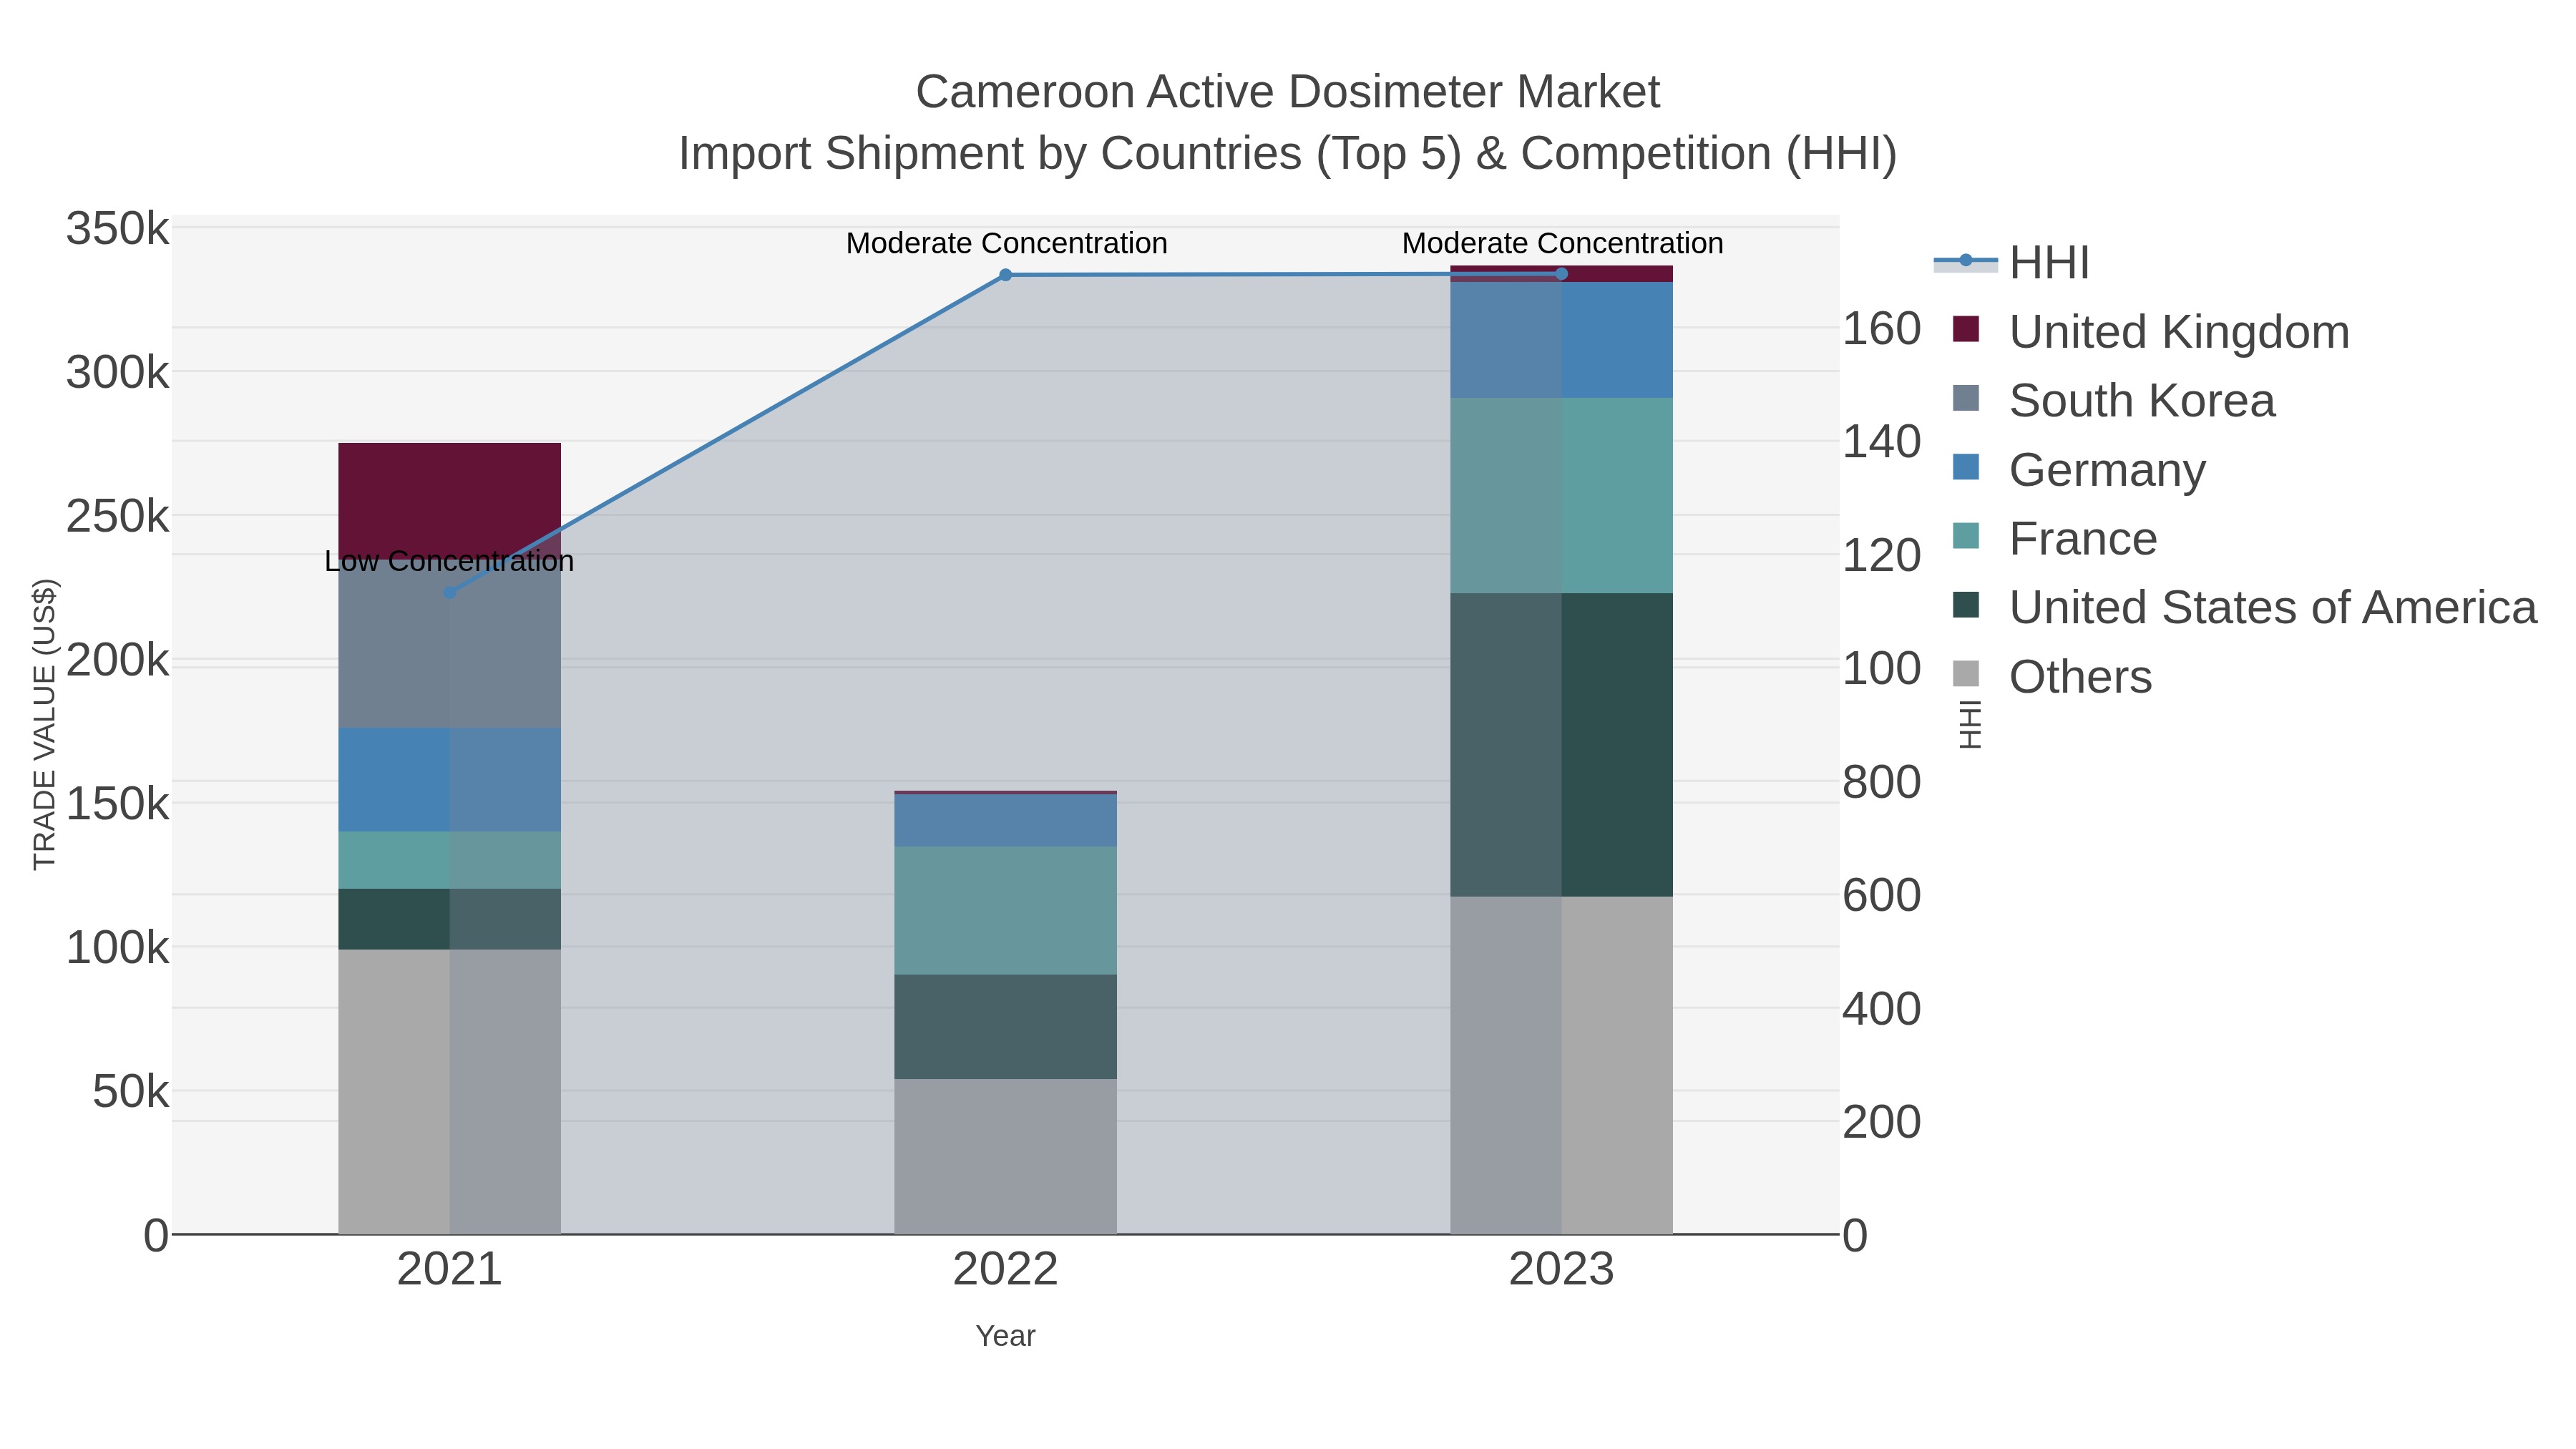
Task: Click the 800 right HHI axis tick
Action: point(1882,782)
